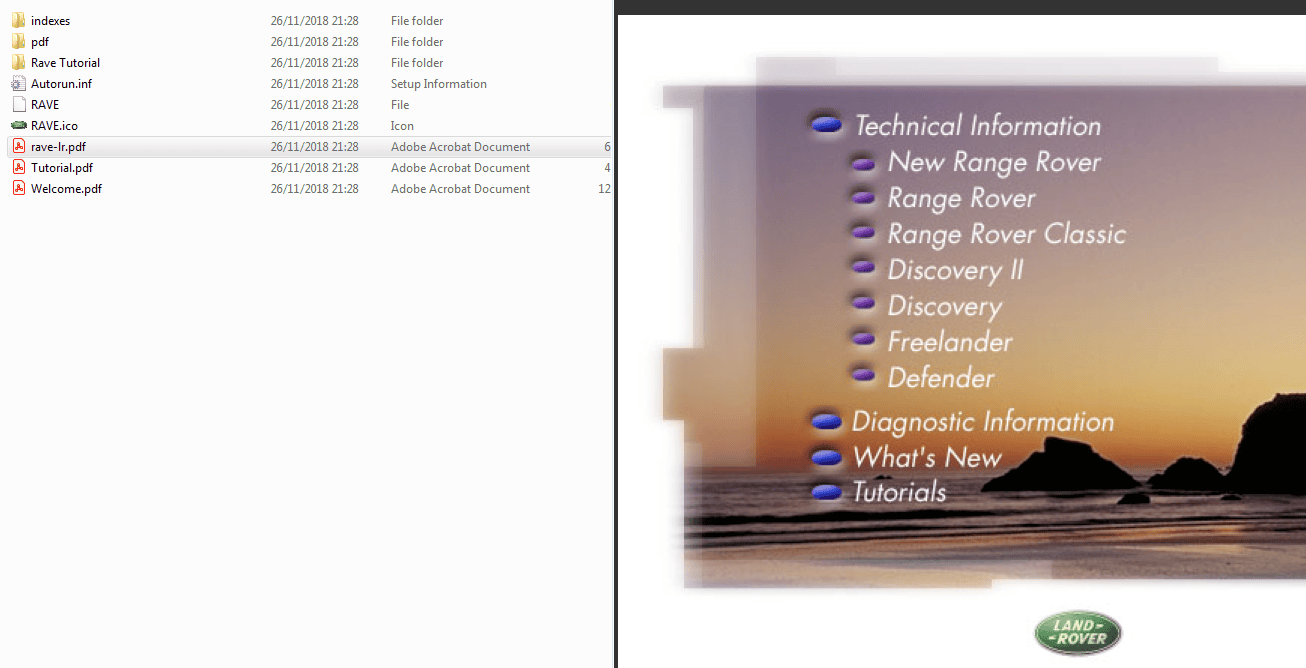The width and height of the screenshot is (1306, 668).
Task: Click the purple bullet beside Range Rover
Action: point(862,198)
